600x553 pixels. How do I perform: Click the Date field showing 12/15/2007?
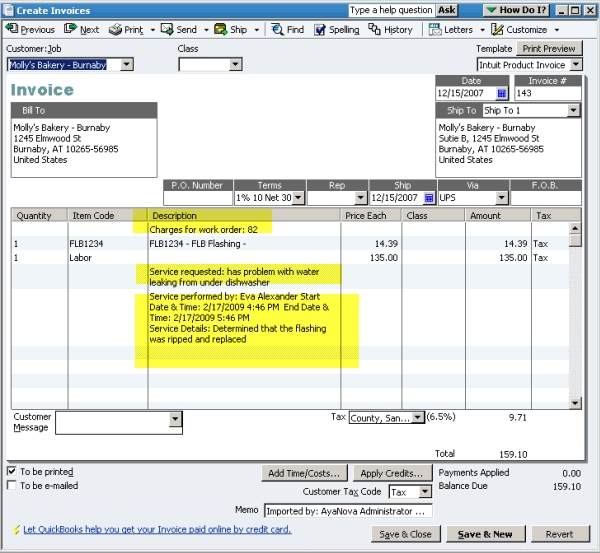466,93
